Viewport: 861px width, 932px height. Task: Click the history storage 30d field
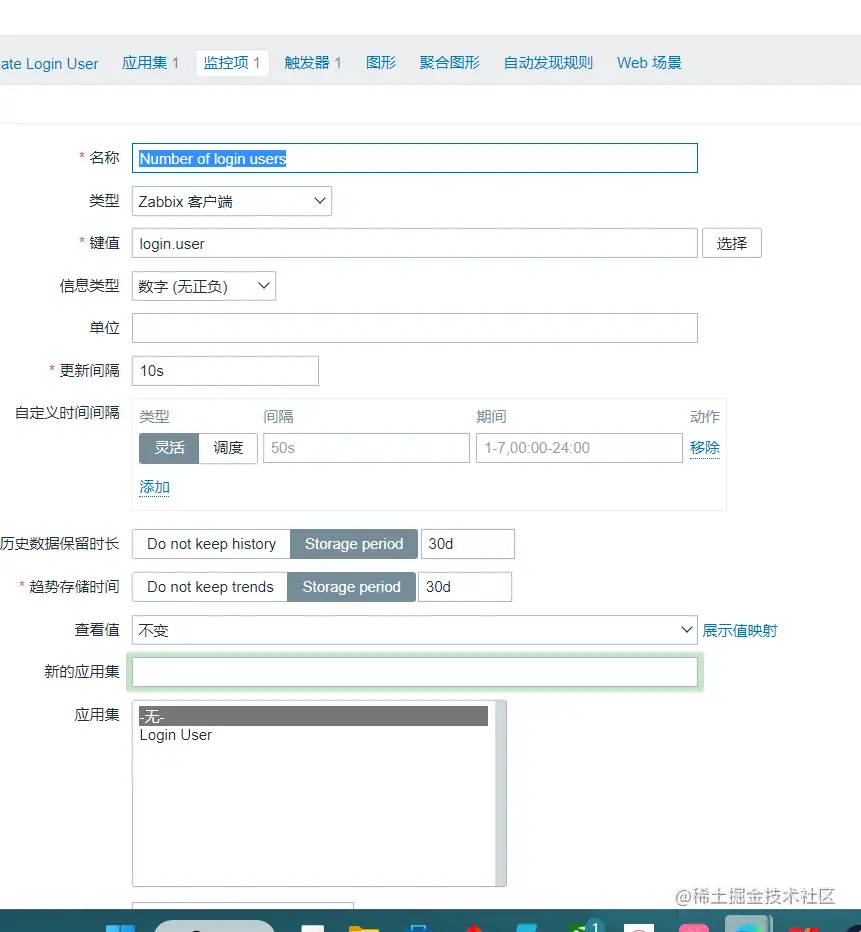(x=468, y=544)
